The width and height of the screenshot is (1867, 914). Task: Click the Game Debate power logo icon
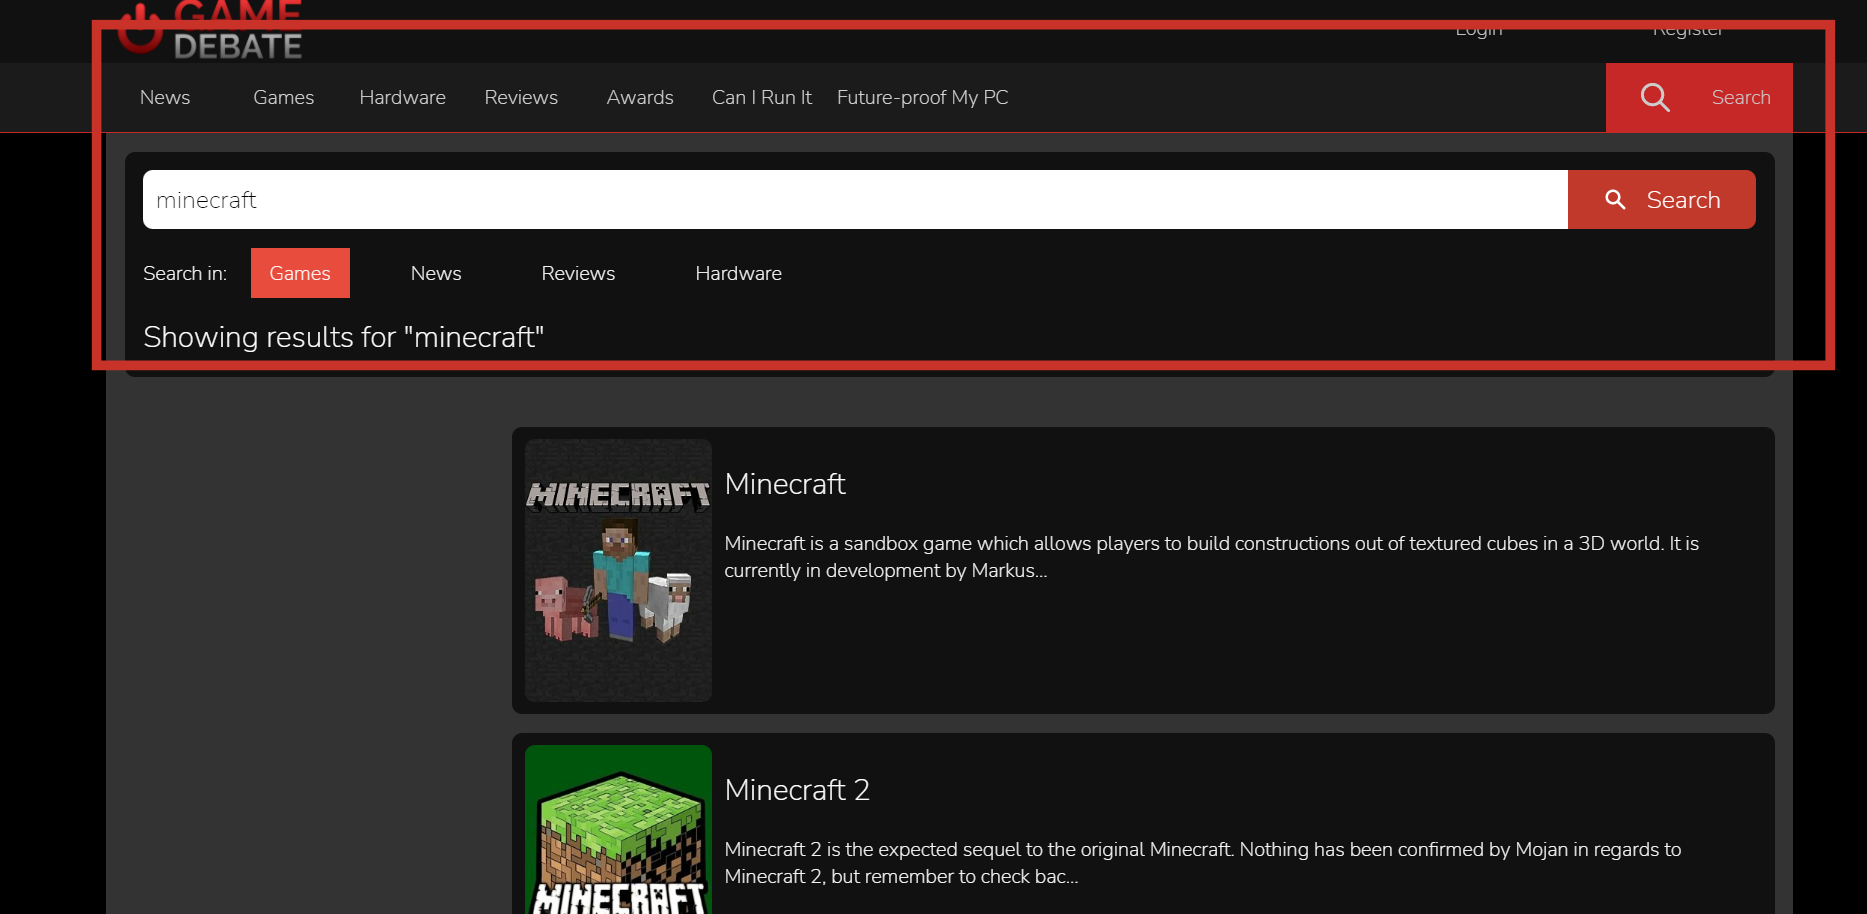point(140,28)
